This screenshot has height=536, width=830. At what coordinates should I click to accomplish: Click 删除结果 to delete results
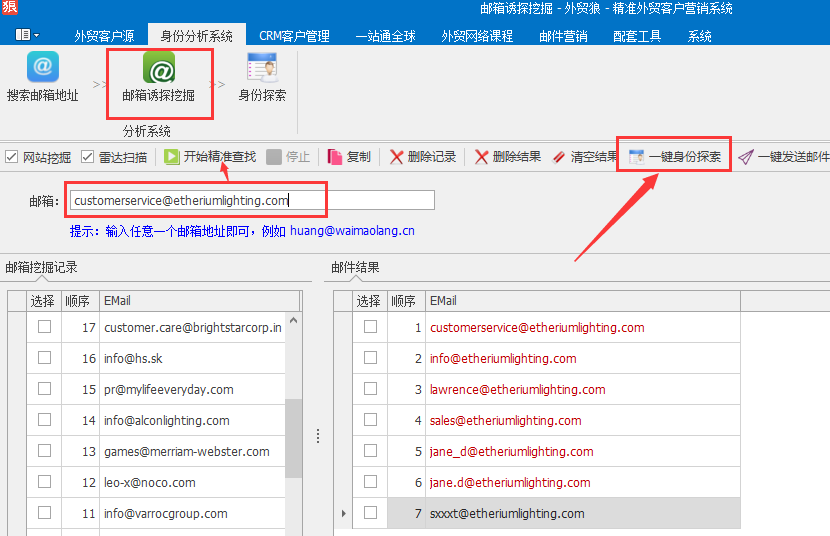[x=508, y=157]
